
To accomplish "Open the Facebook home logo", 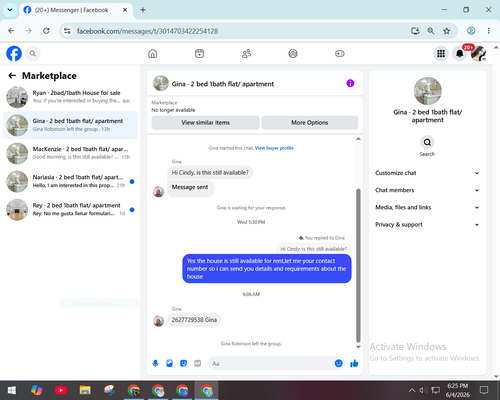I will tap(14, 53).
